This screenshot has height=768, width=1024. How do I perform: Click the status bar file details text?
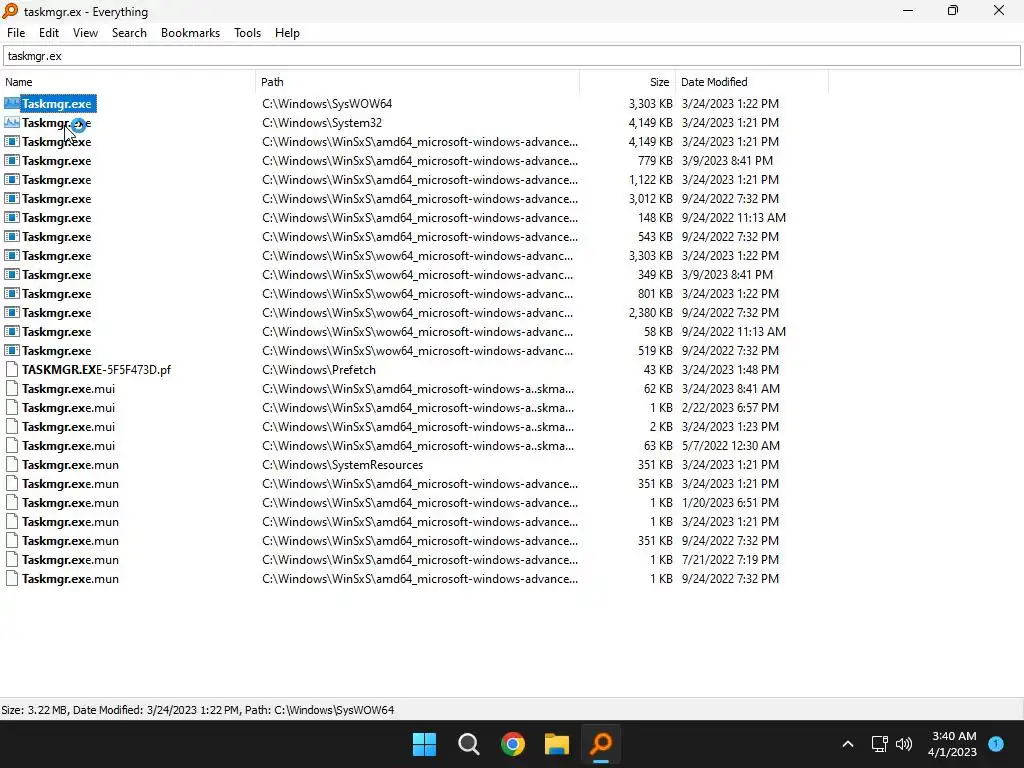point(197,710)
